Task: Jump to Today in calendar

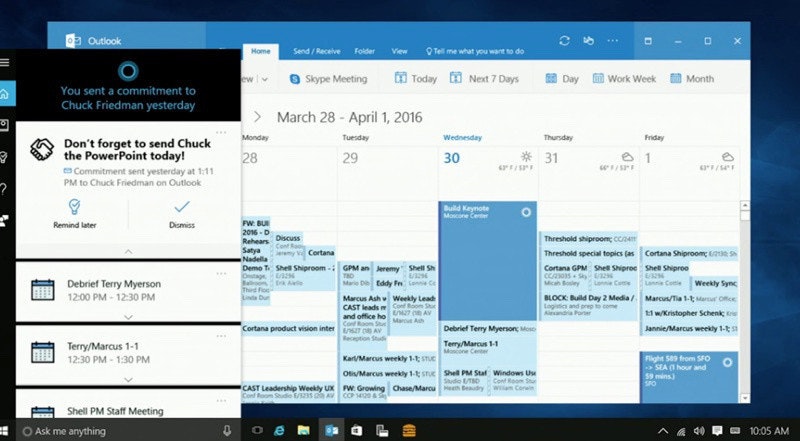Action: coord(416,78)
